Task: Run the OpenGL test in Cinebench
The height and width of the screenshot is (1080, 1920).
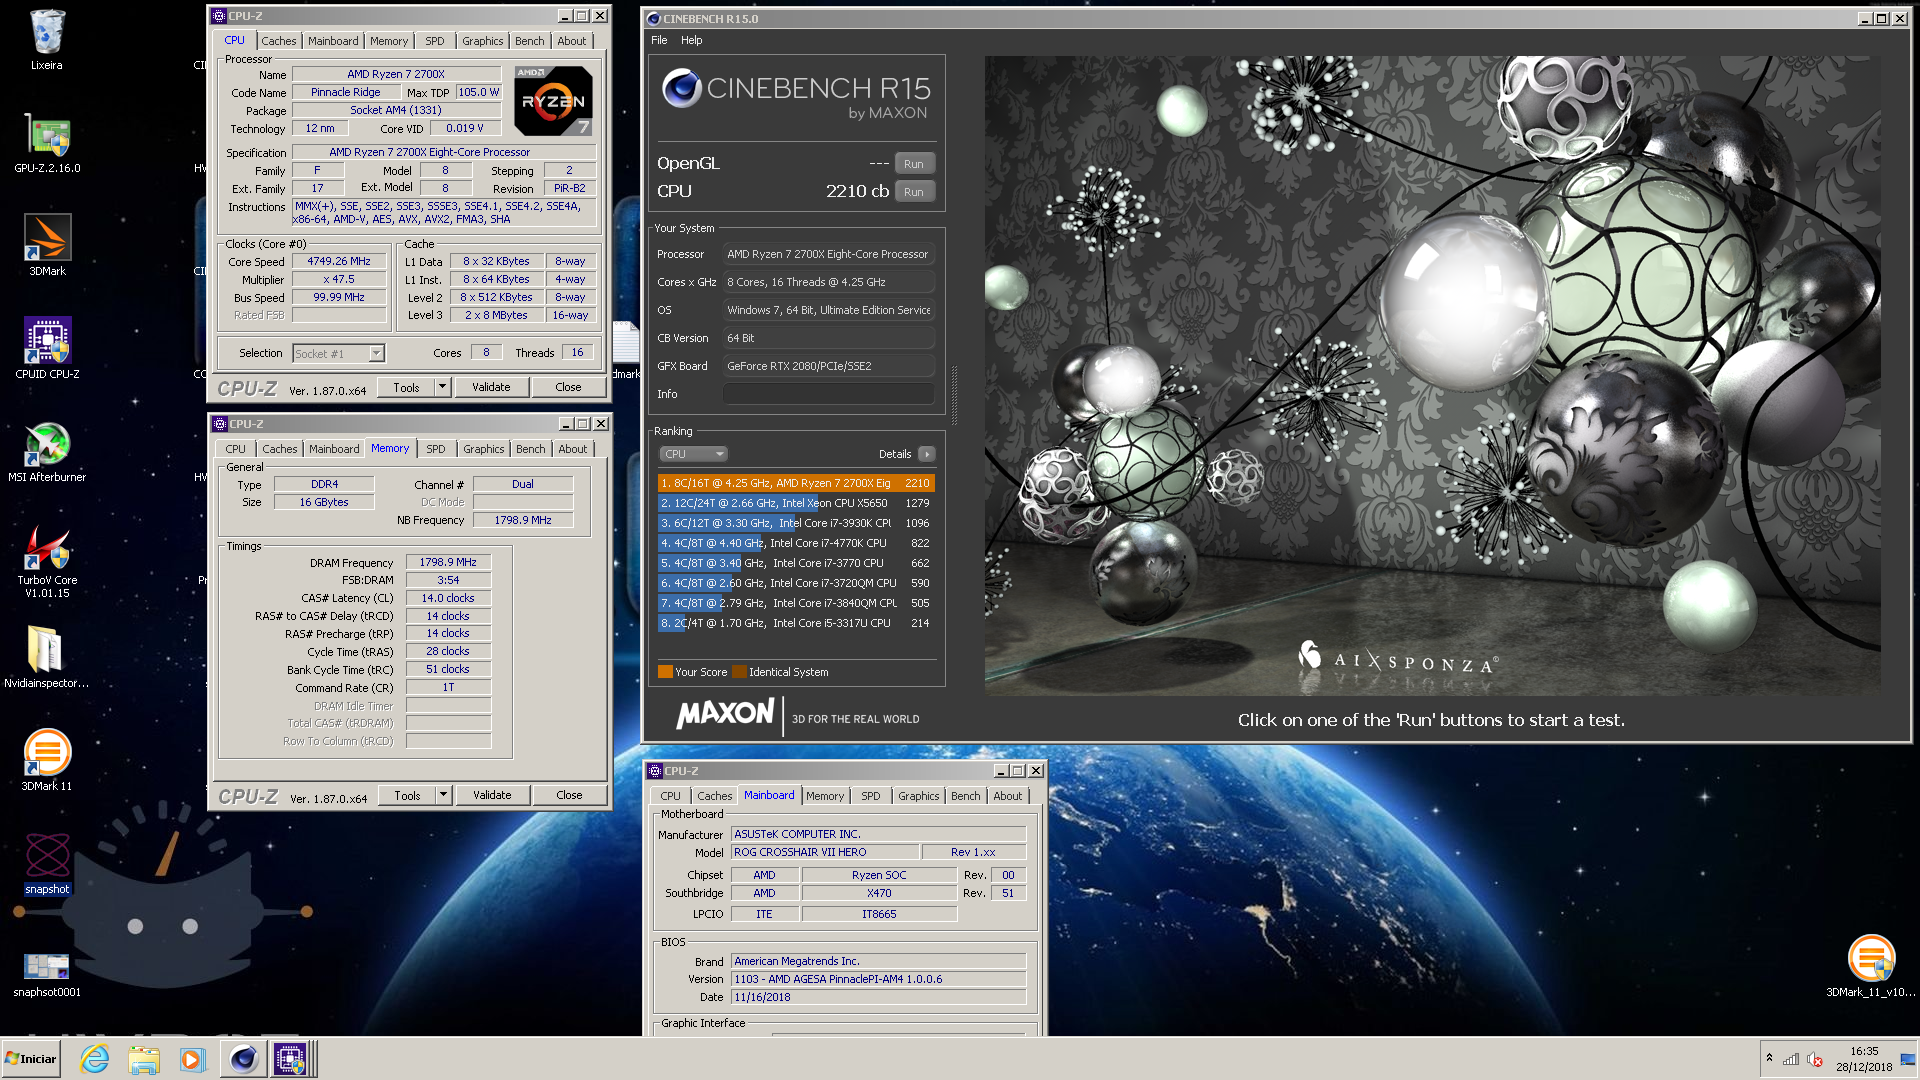Action: pos(914,164)
